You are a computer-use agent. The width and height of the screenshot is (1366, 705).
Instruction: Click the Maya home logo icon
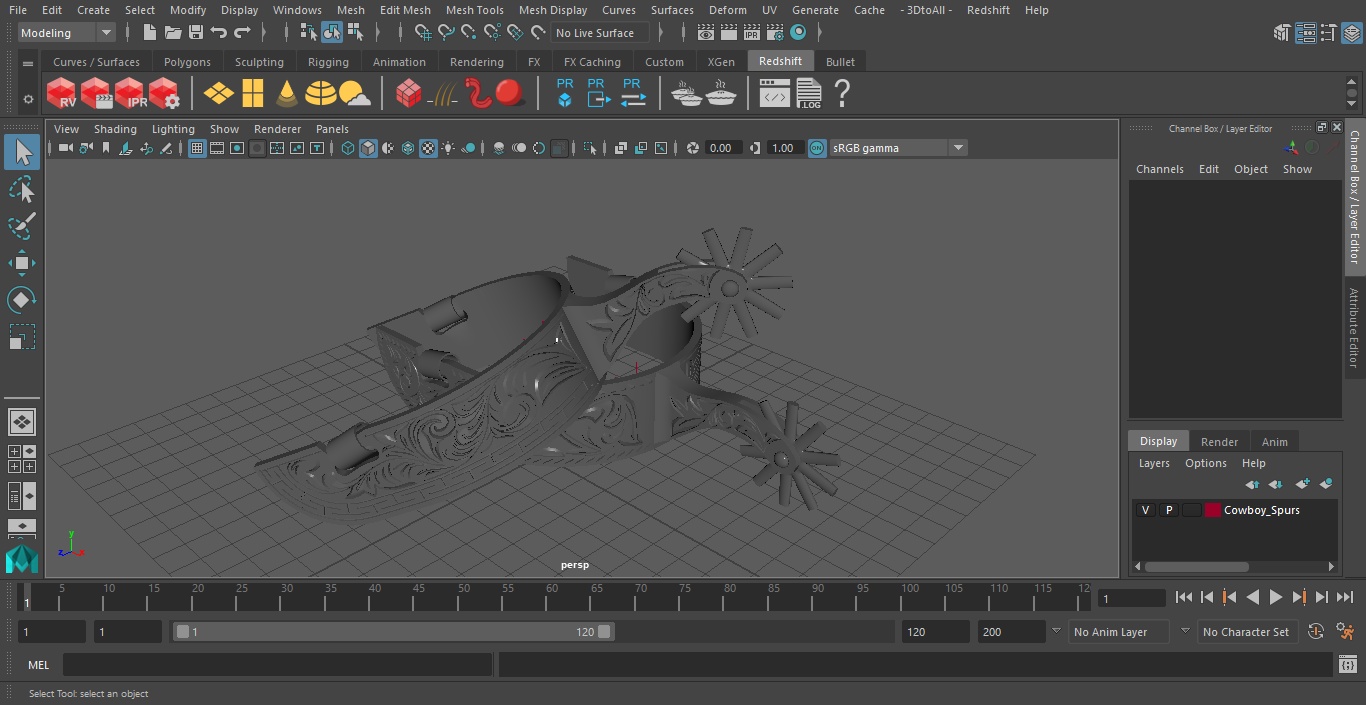[x=21, y=559]
